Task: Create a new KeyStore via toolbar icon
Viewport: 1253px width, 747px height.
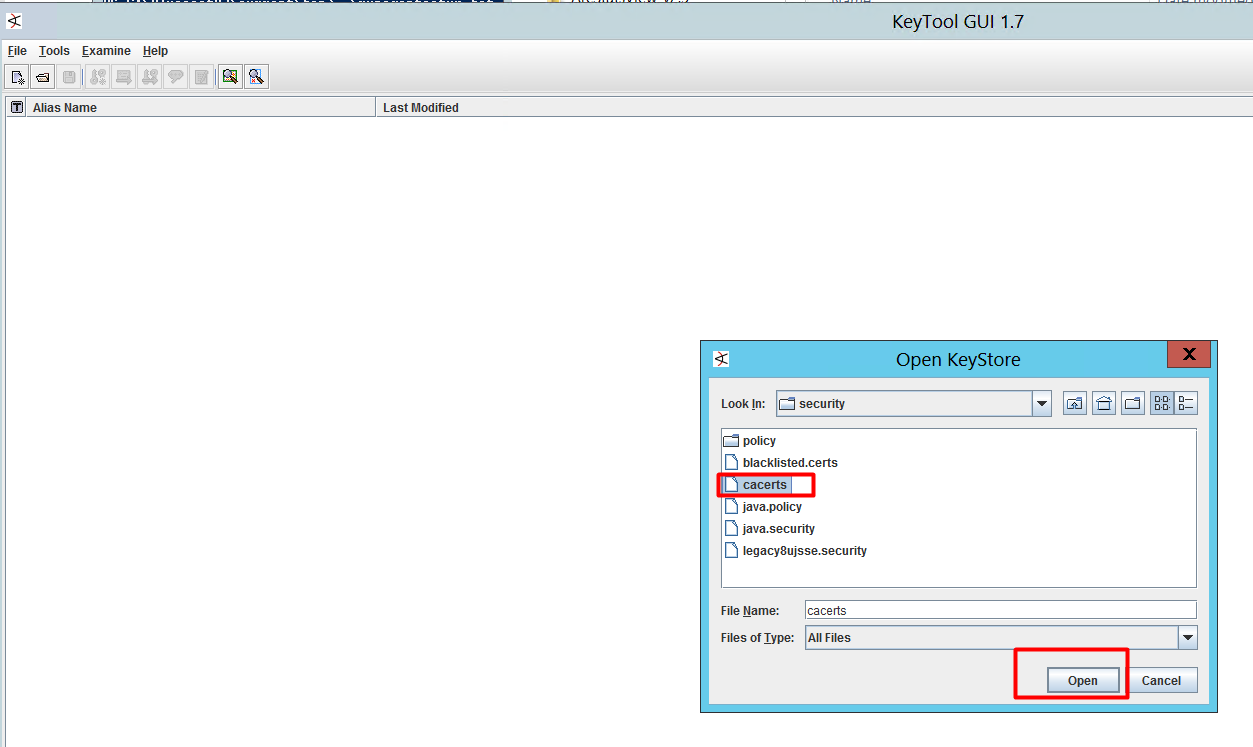Action: coord(17,76)
